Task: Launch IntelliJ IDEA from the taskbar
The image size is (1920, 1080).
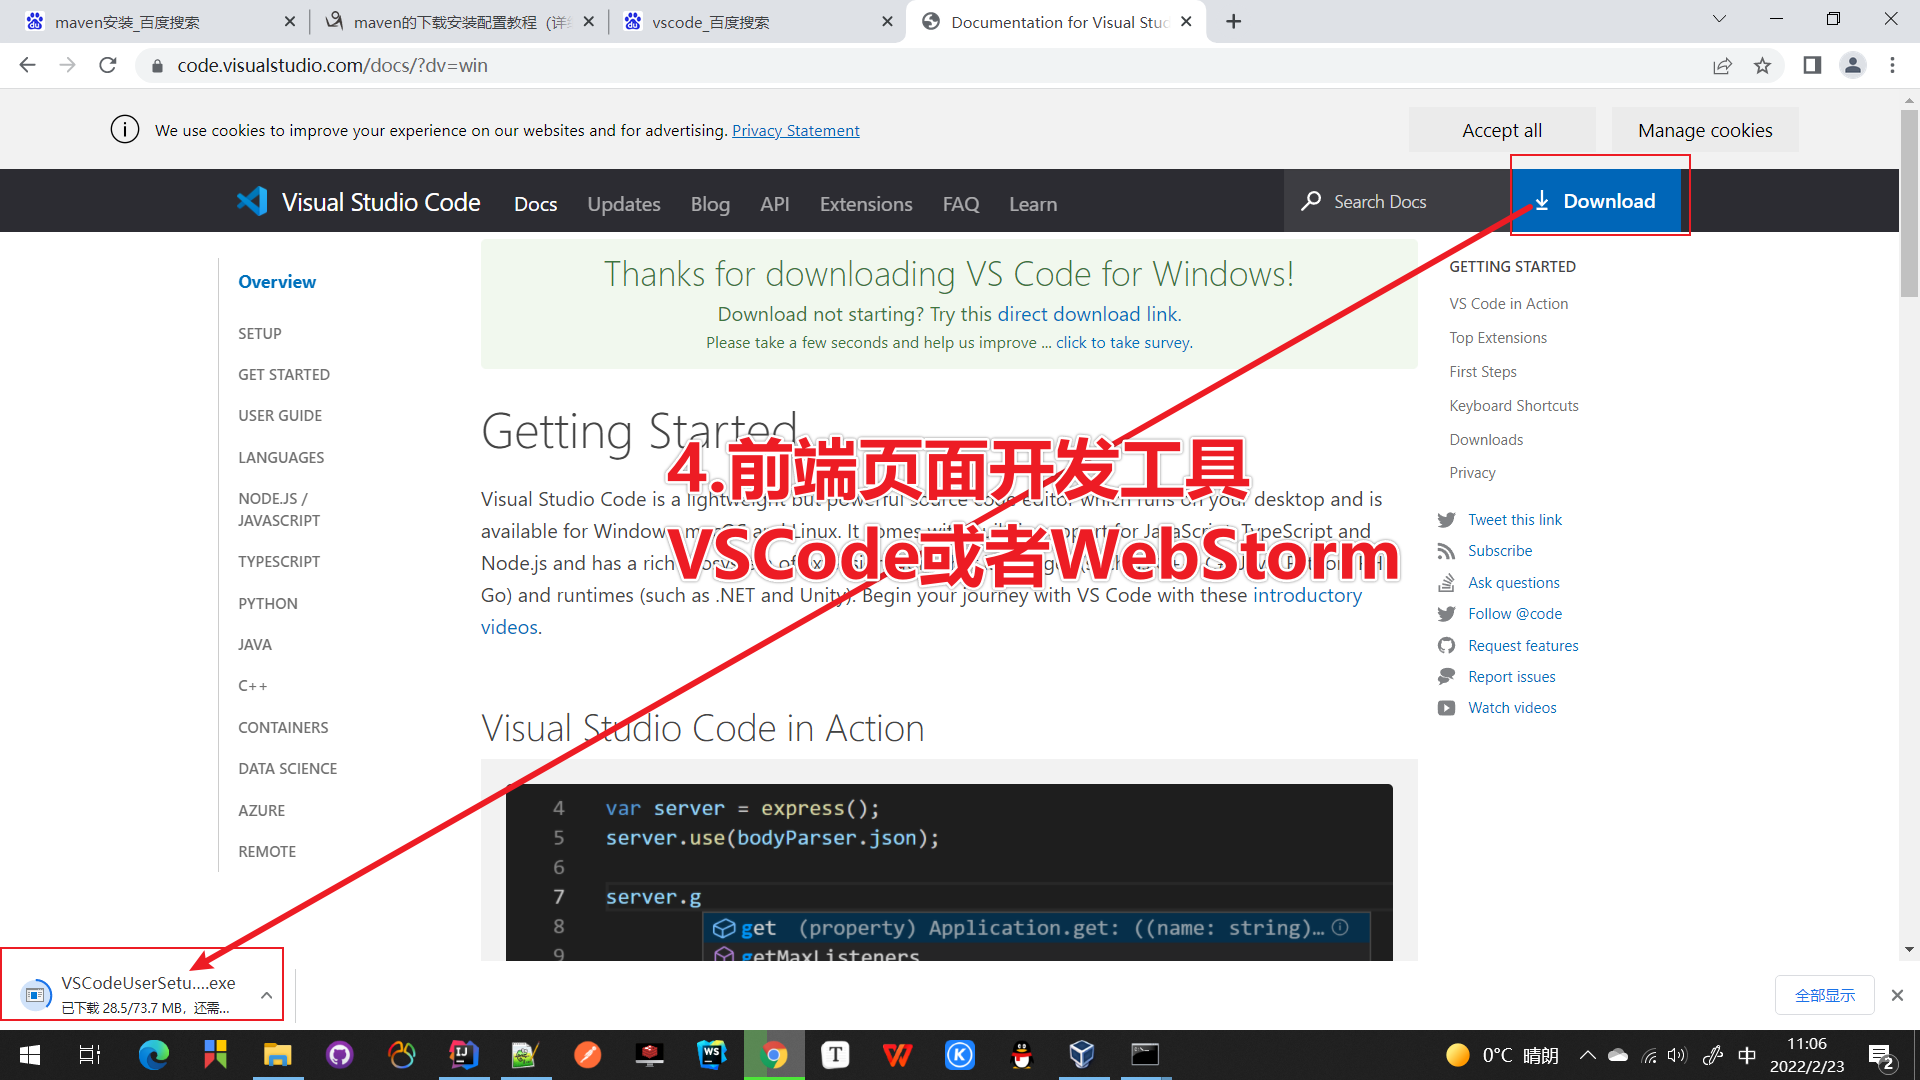Action: click(464, 1055)
